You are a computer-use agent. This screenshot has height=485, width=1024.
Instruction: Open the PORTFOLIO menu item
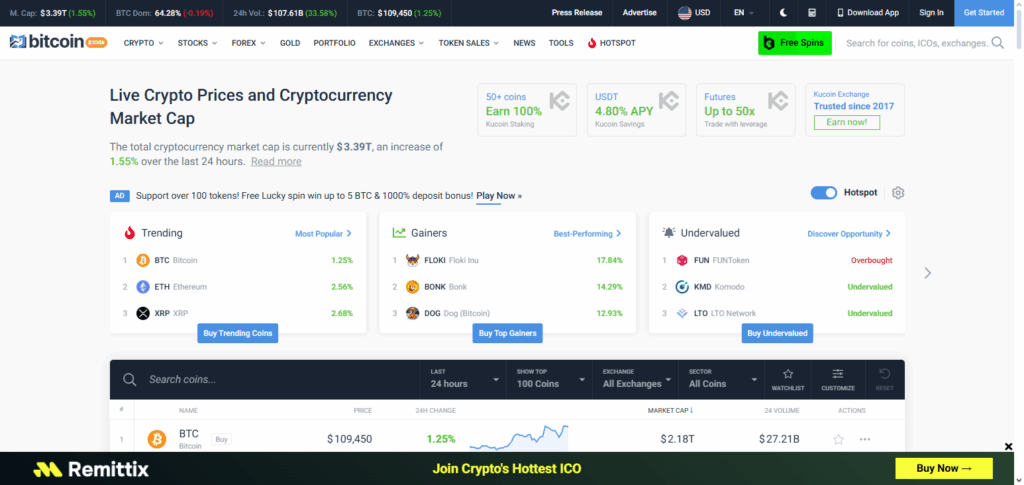click(334, 43)
